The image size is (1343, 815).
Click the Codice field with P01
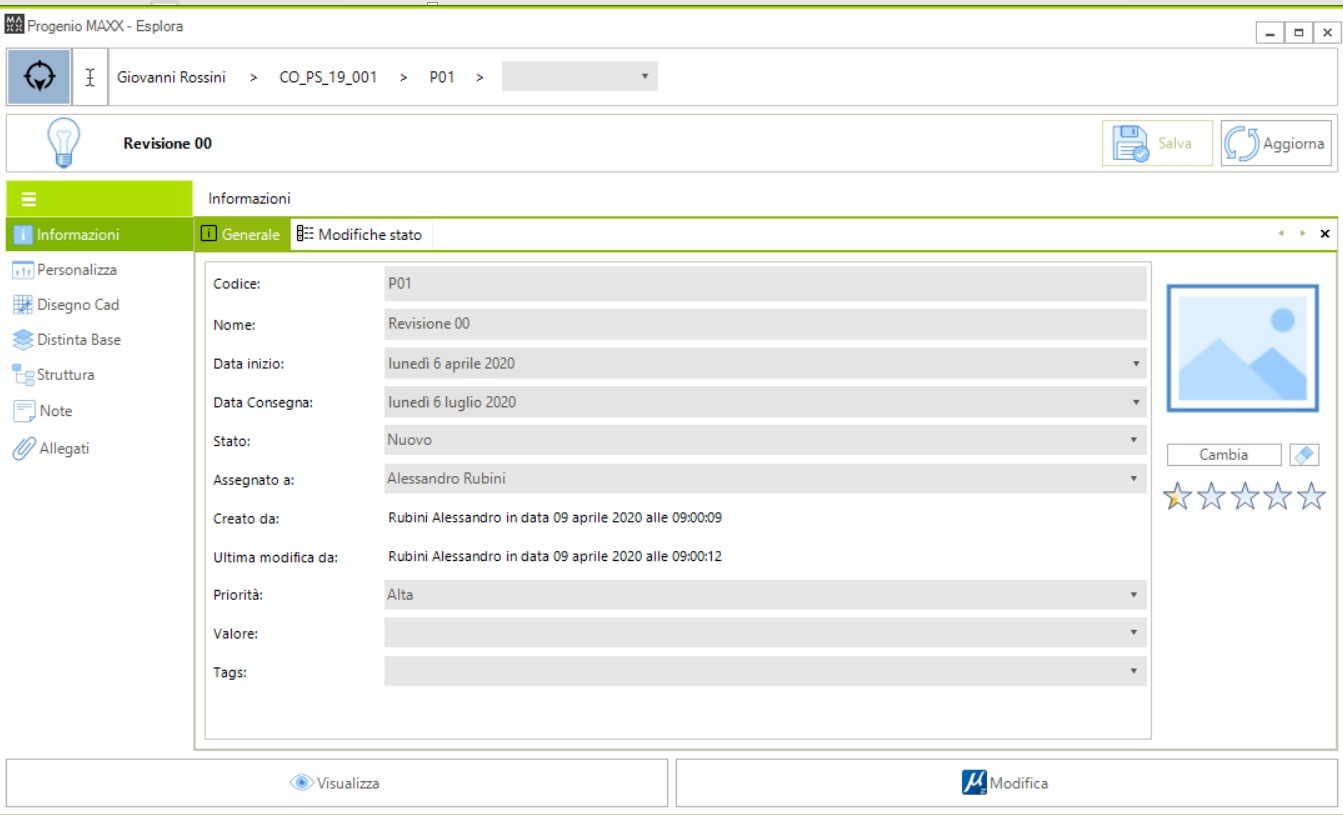point(765,284)
